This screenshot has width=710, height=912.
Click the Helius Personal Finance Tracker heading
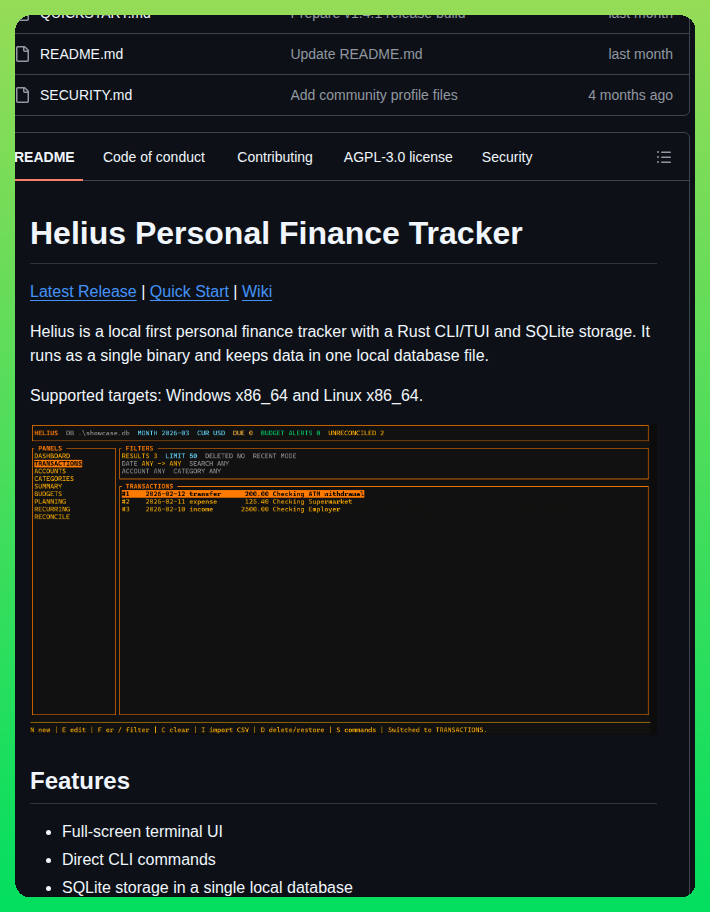276,233
